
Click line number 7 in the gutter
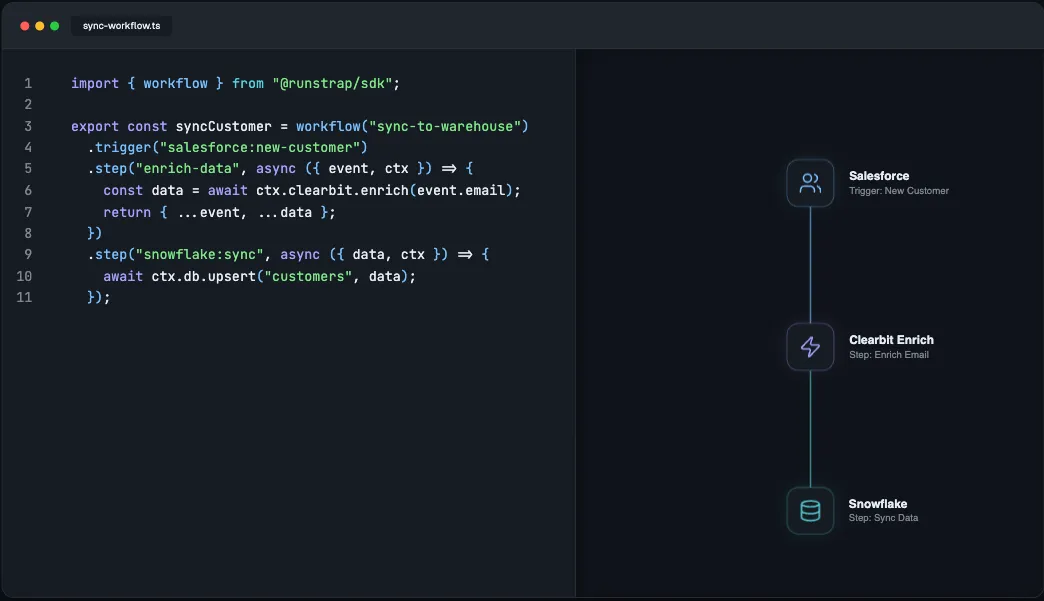coord(27,211)
